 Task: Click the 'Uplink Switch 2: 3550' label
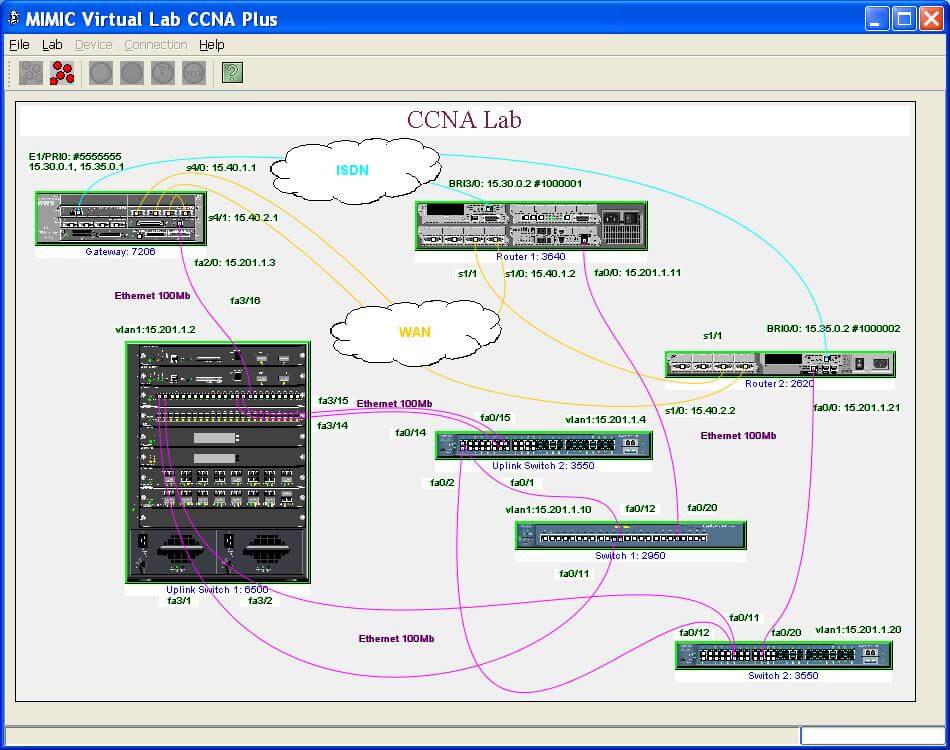point(543,465)
